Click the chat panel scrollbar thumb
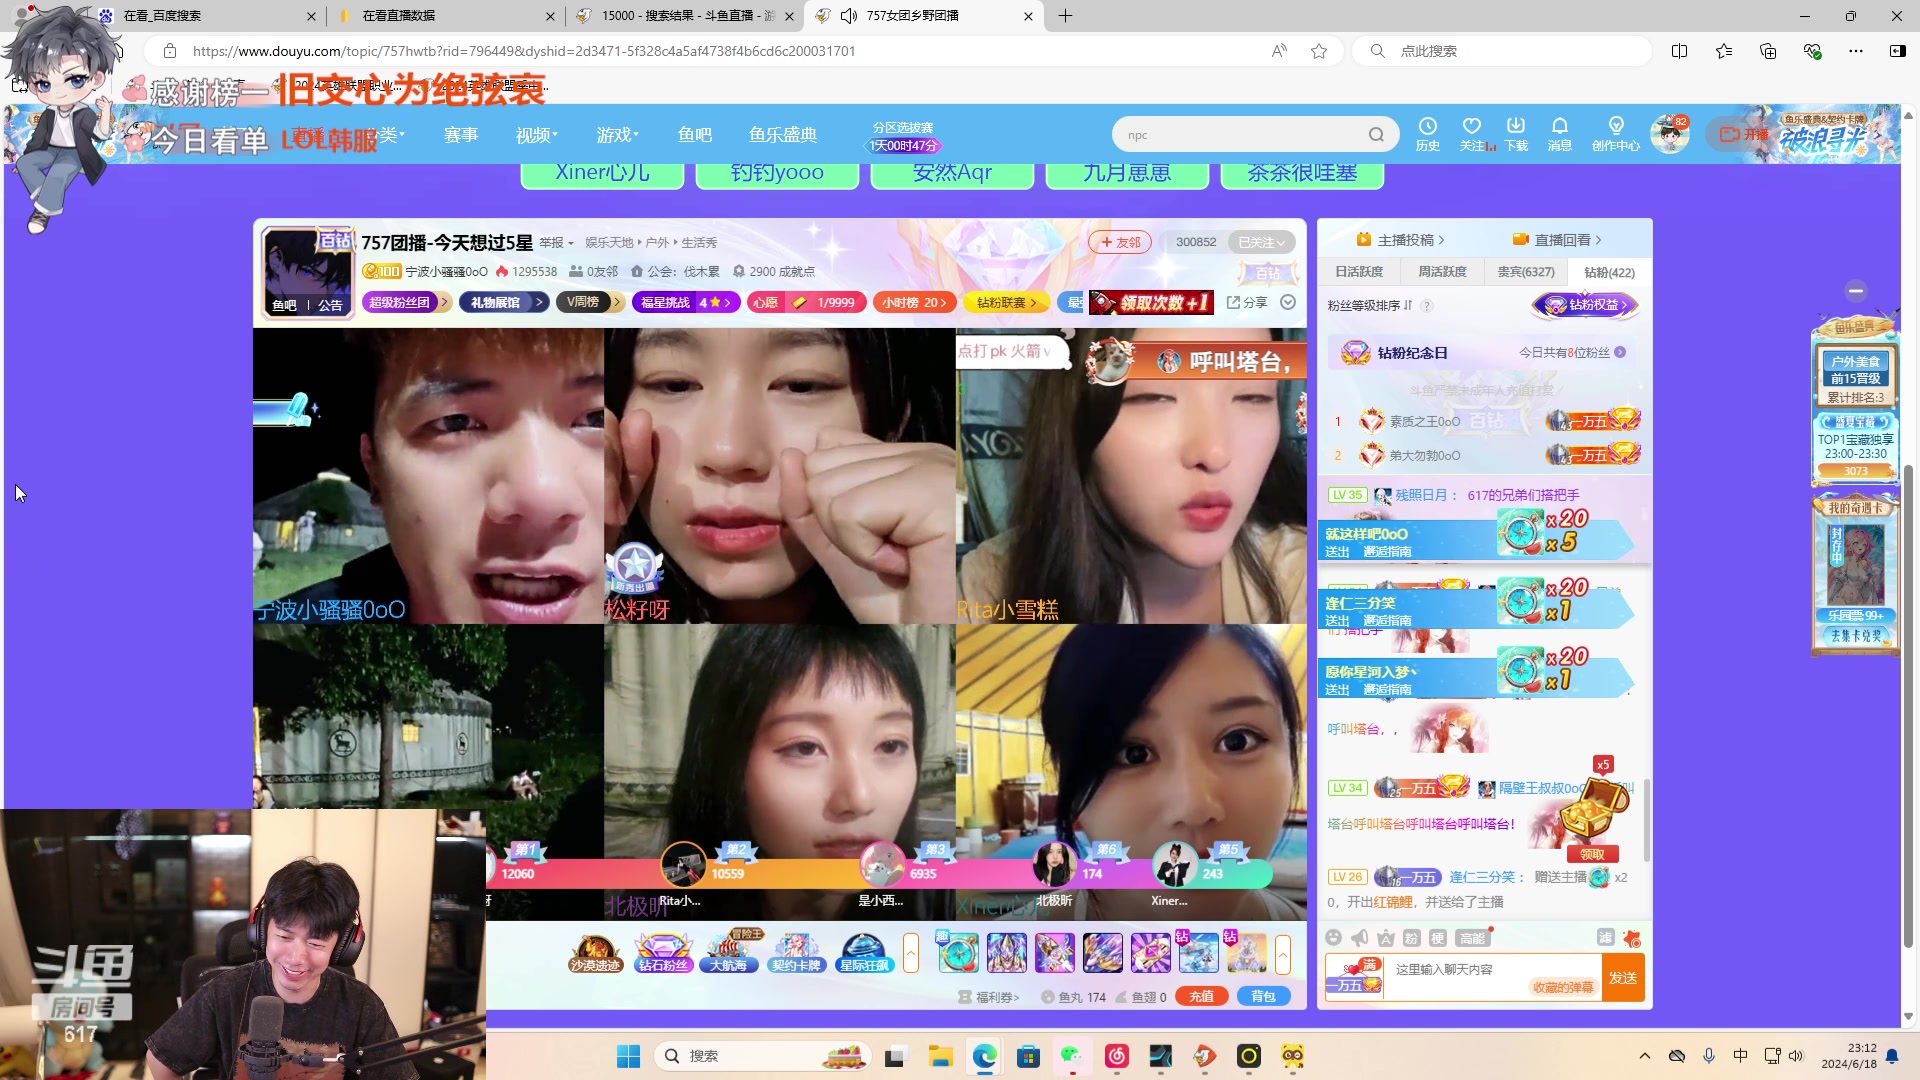 point(1646,820)
